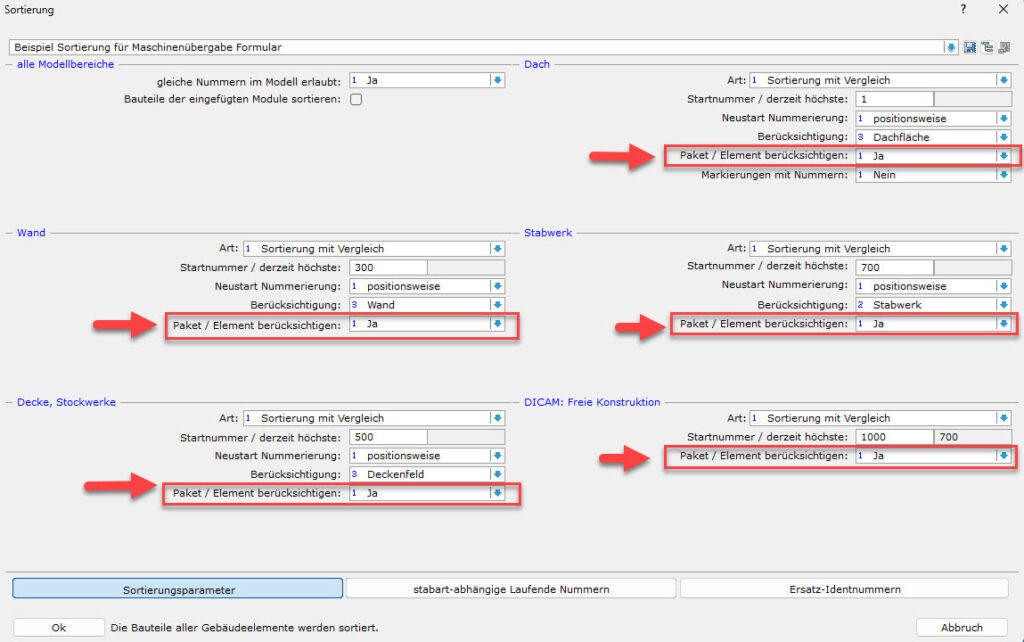Image resolution: width=1024 pixels, height=642 pixels.
Task: Expand Wand 'Paket / Element berücksichtigen' dropdown
Action: 497,324
